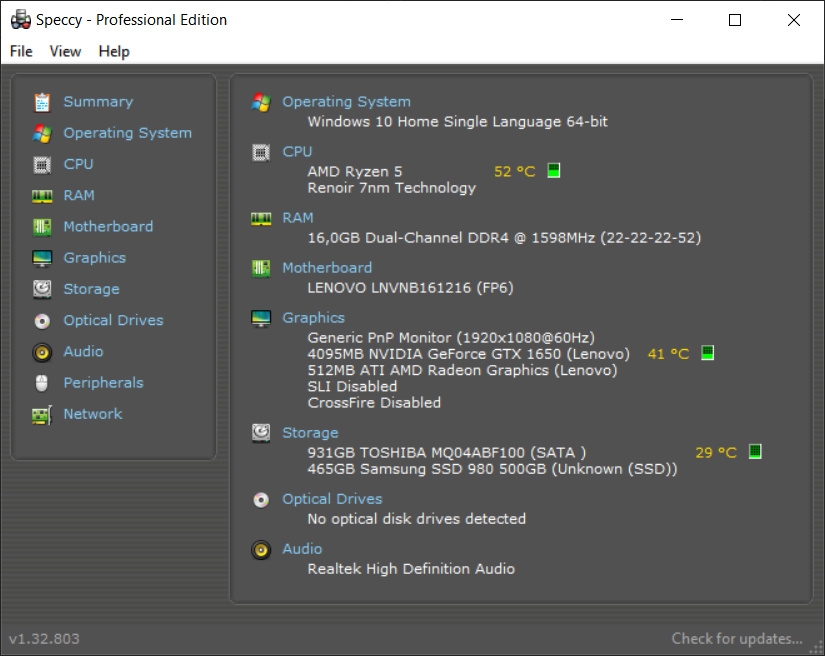Click the Optical Drives disc icon in summary panel
Image resolution: width=825 pixels, height=656 pixels.
pos(261,500)
